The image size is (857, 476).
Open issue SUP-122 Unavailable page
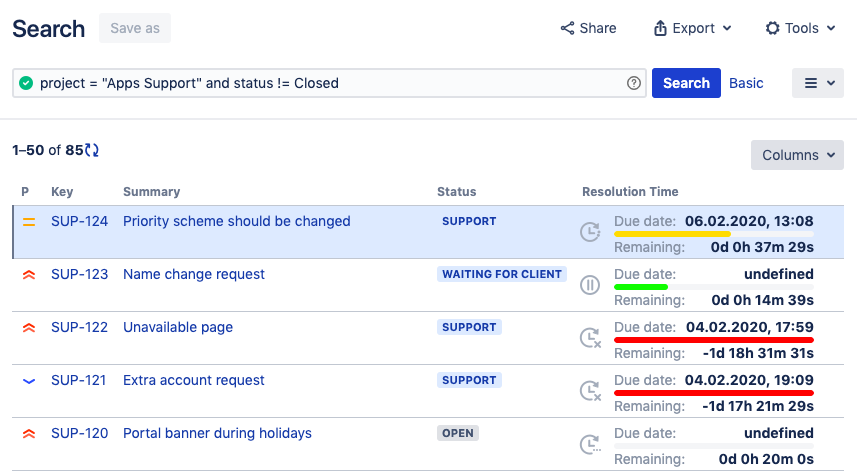177,327
